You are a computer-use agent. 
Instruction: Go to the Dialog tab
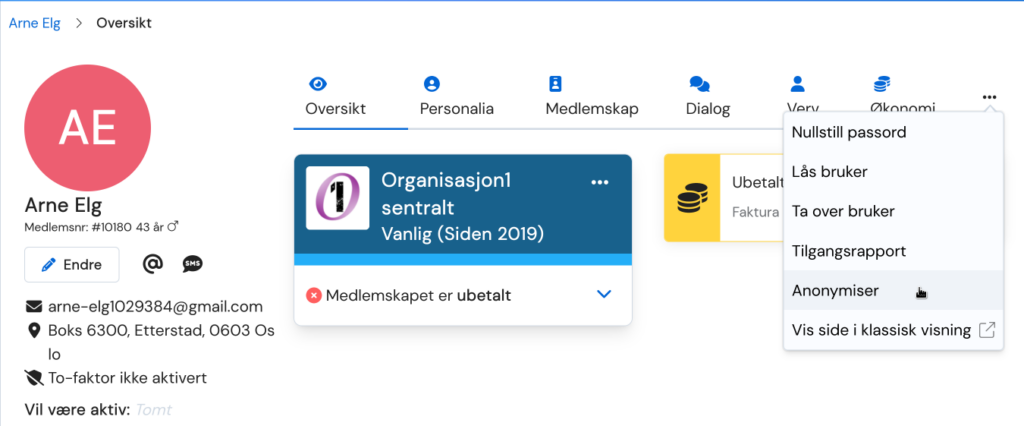pyautogui.click(x=708, y=97)
